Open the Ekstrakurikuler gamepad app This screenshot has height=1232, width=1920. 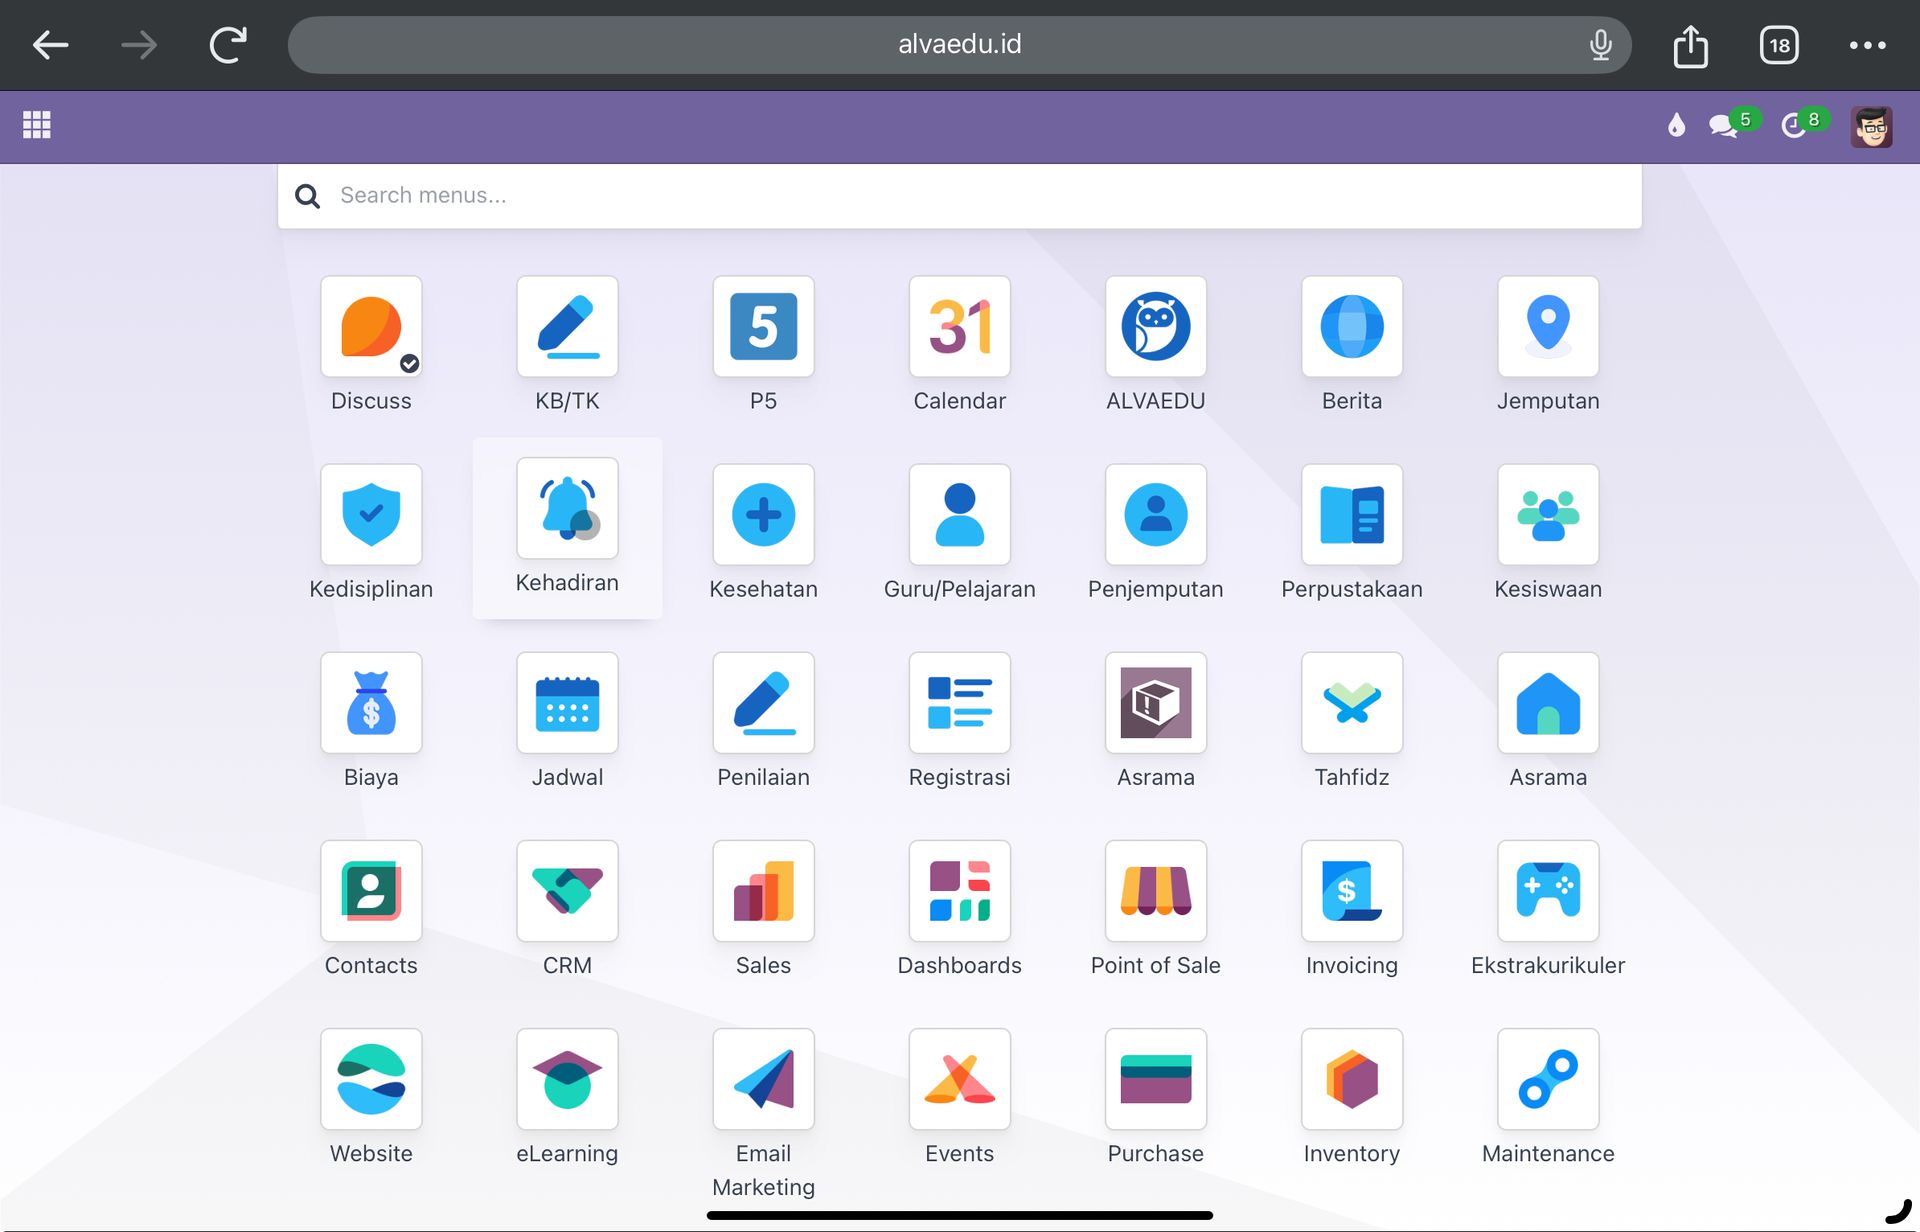1548,891
